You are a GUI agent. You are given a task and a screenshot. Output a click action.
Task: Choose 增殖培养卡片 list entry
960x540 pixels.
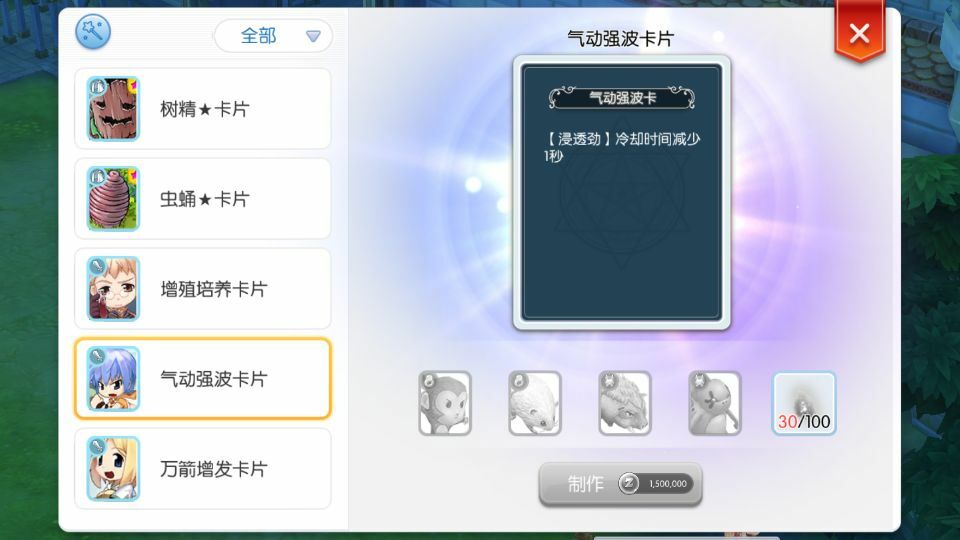pyautogui.click(x=203, y=289)
